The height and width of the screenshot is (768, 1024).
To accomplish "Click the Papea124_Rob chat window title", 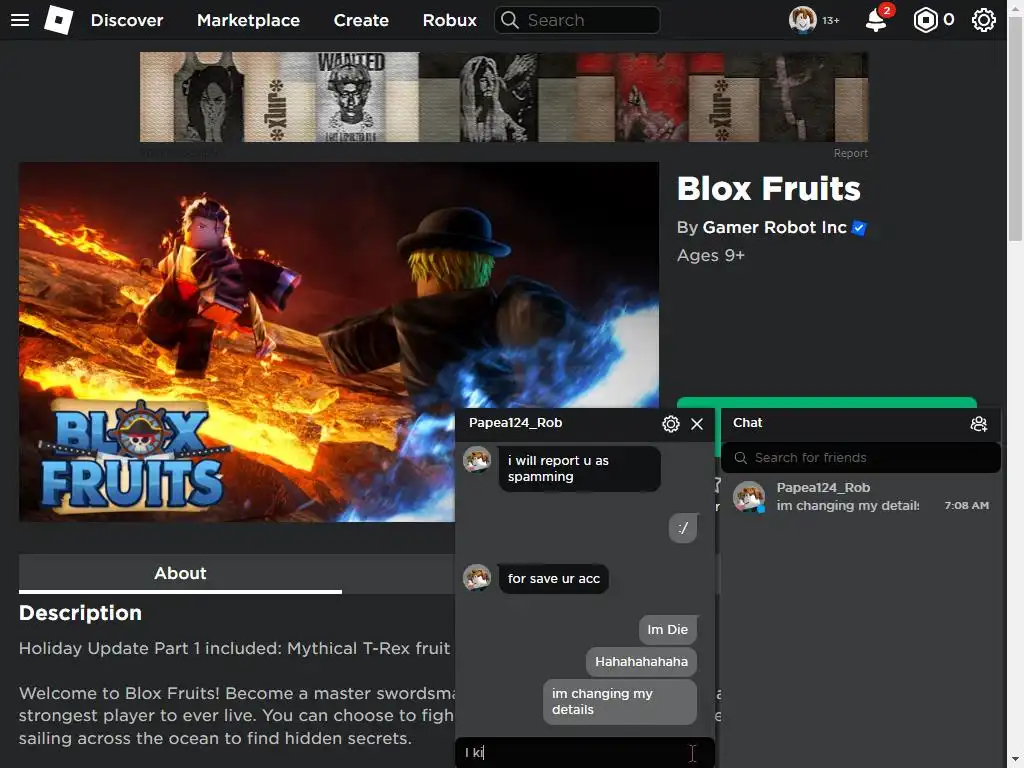I will pyautogui.click(x=515, y=423).
